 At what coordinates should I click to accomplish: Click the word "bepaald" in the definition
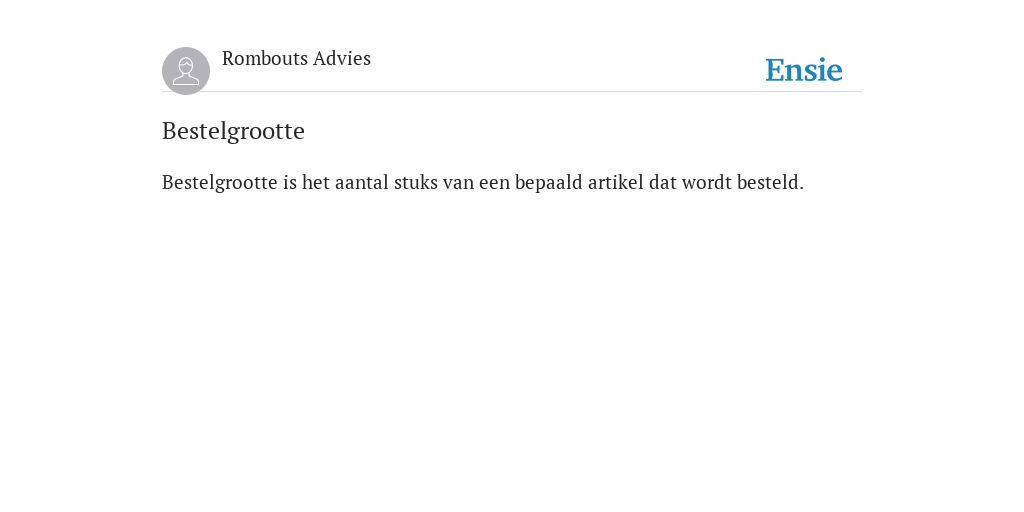click(x=549, y=183)
